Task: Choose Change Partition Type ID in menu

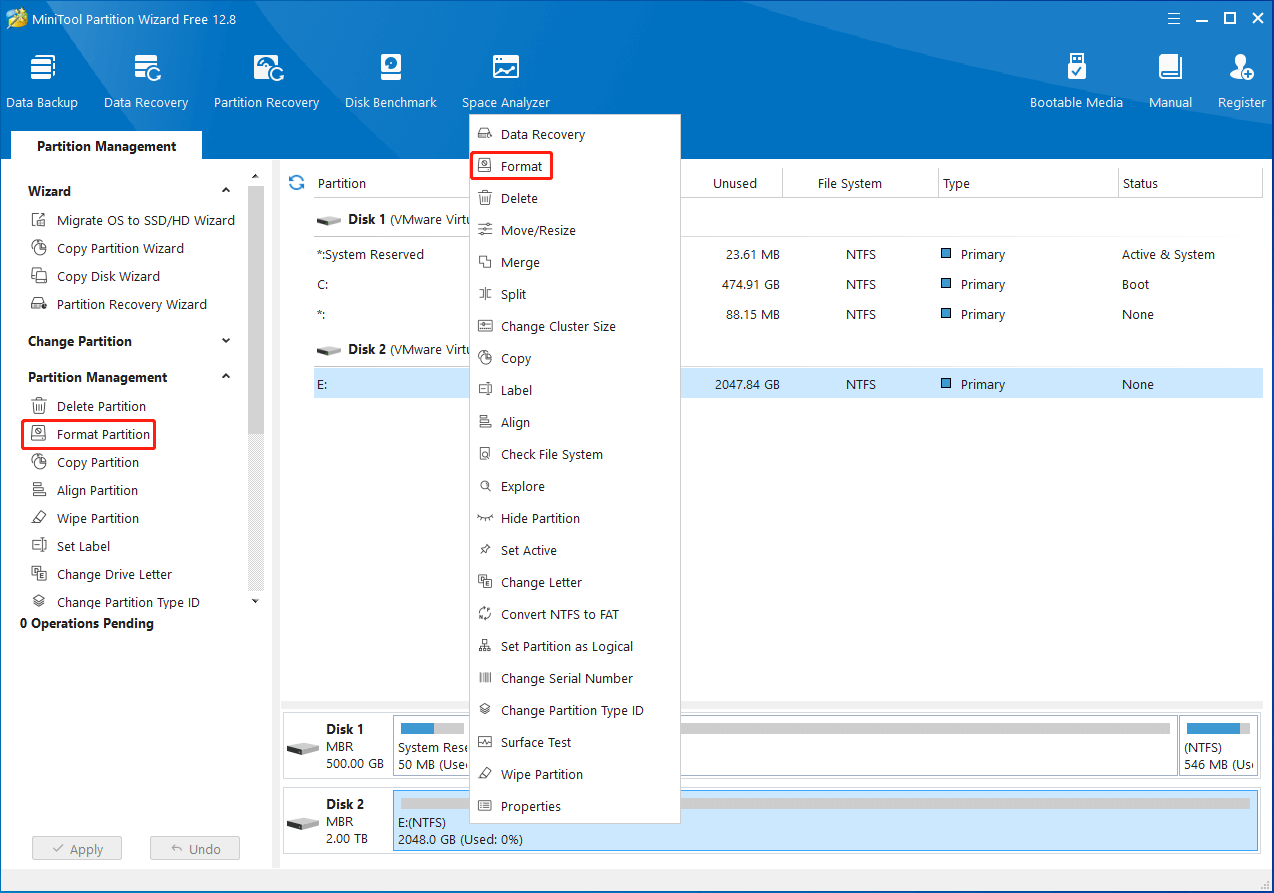Action: 575,710
